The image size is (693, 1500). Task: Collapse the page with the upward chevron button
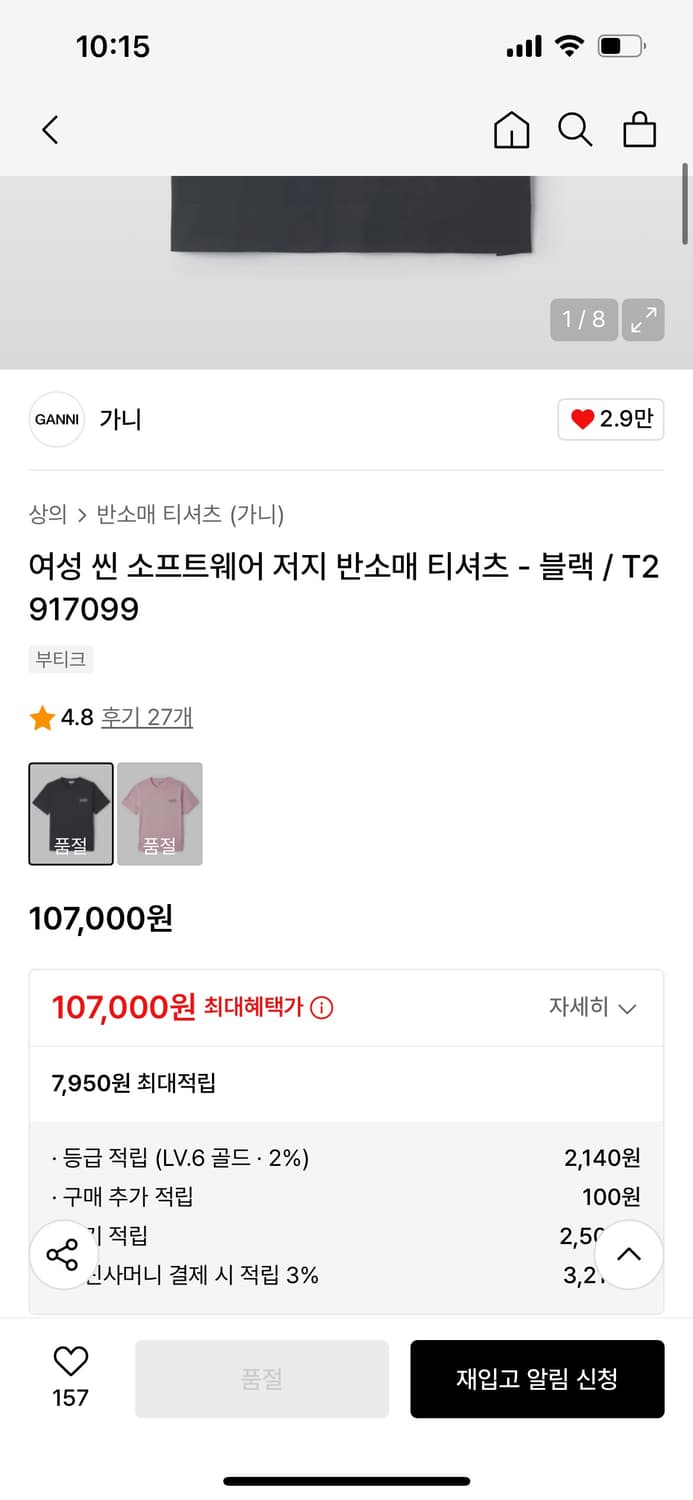[629, 1254]
